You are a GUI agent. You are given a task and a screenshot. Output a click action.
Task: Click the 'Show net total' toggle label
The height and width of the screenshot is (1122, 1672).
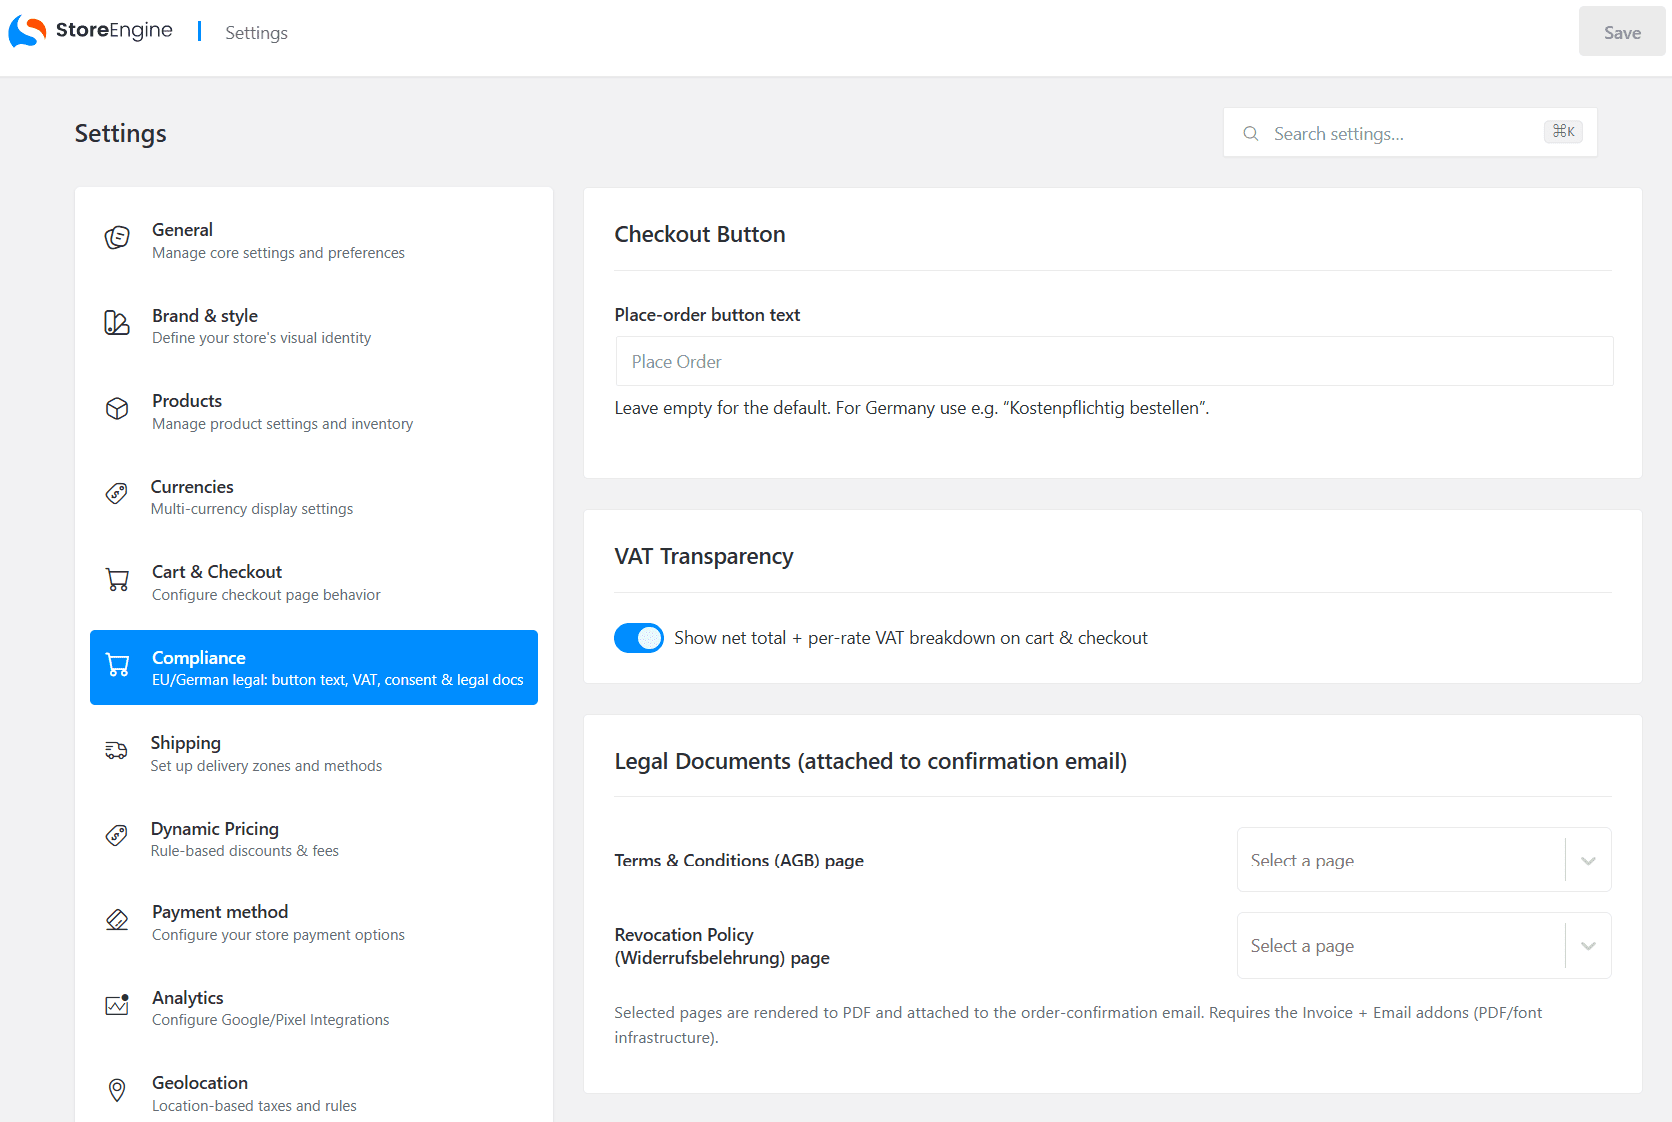[911, 638]
